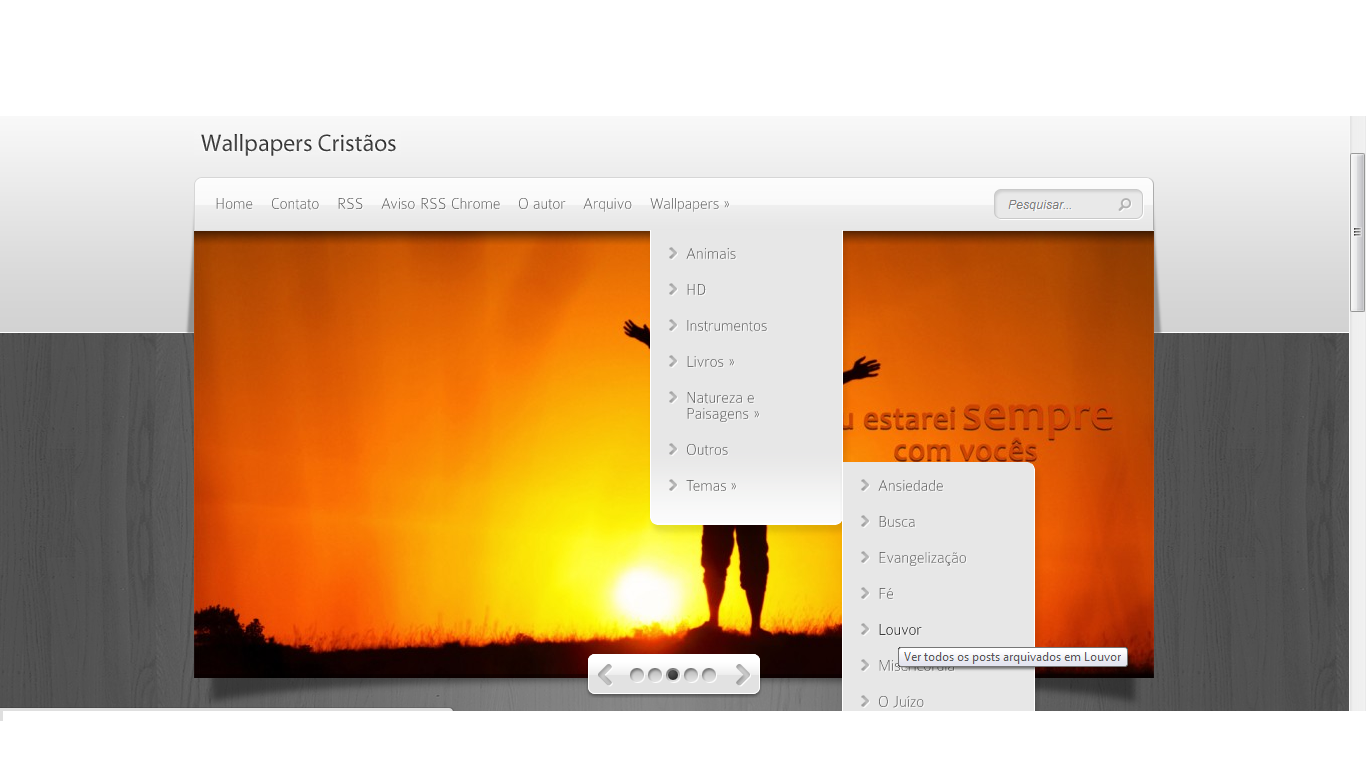The width and height of the screenshot is (1366, 770).
Task: Click chevron icon beside HD
Action: [x=673, y=289]
